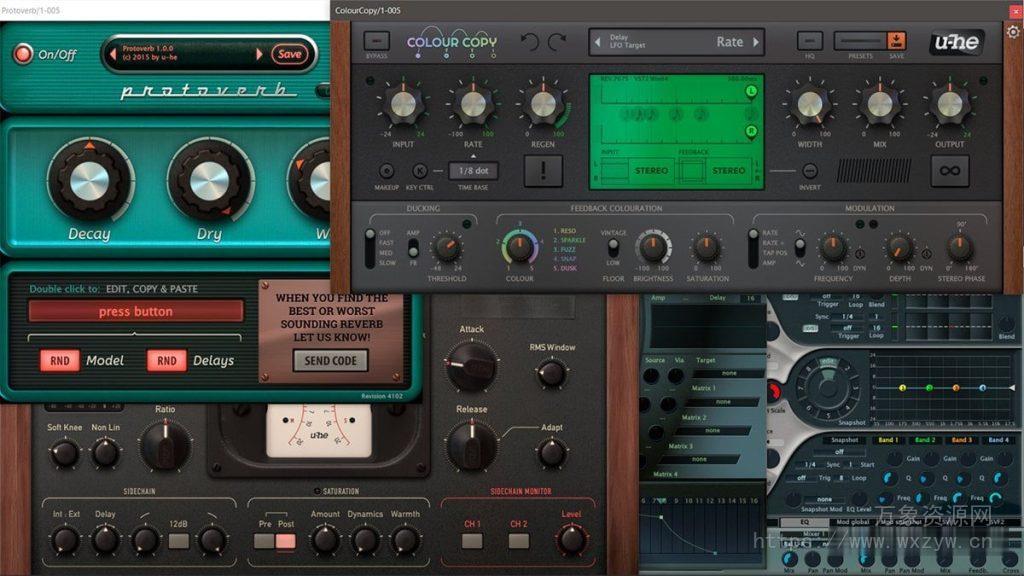
Task: Click the SEND CODE button
Action: (330, 360)
